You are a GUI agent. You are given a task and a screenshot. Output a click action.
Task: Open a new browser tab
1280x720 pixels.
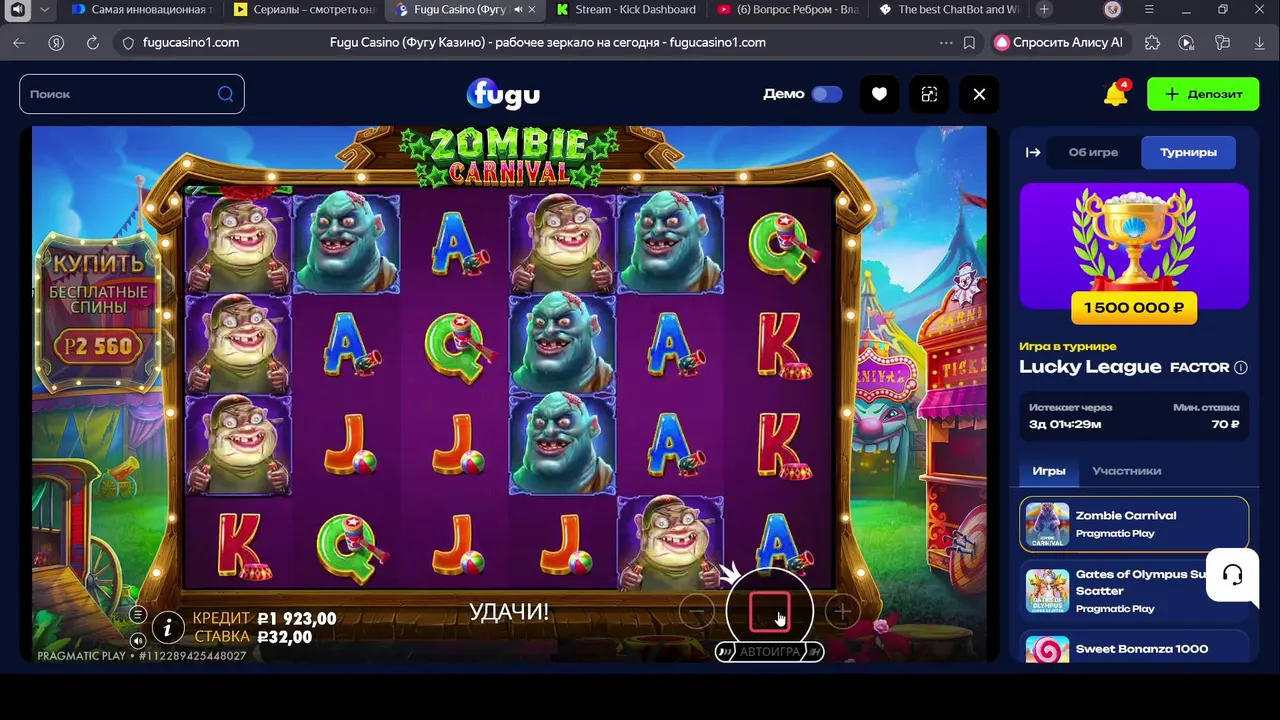(1044, 10)
